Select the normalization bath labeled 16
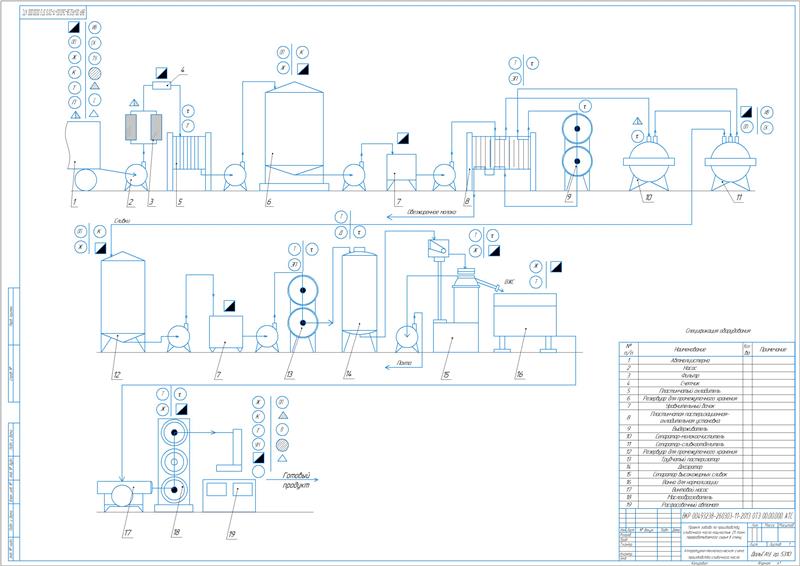800x566 pixels. [525, 322]
